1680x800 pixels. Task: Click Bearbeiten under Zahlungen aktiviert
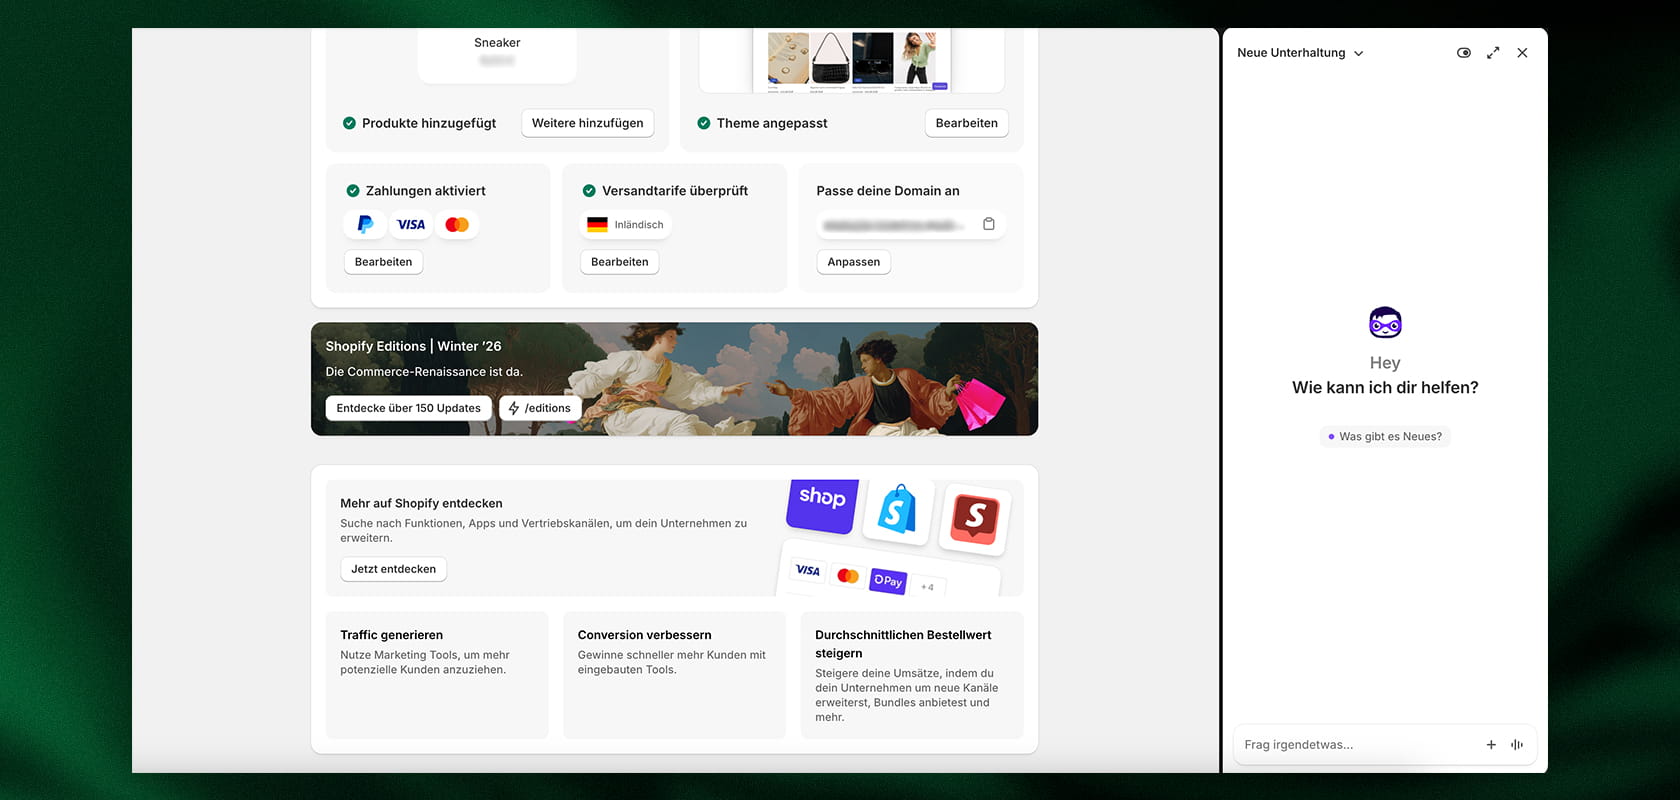point(384,262)
